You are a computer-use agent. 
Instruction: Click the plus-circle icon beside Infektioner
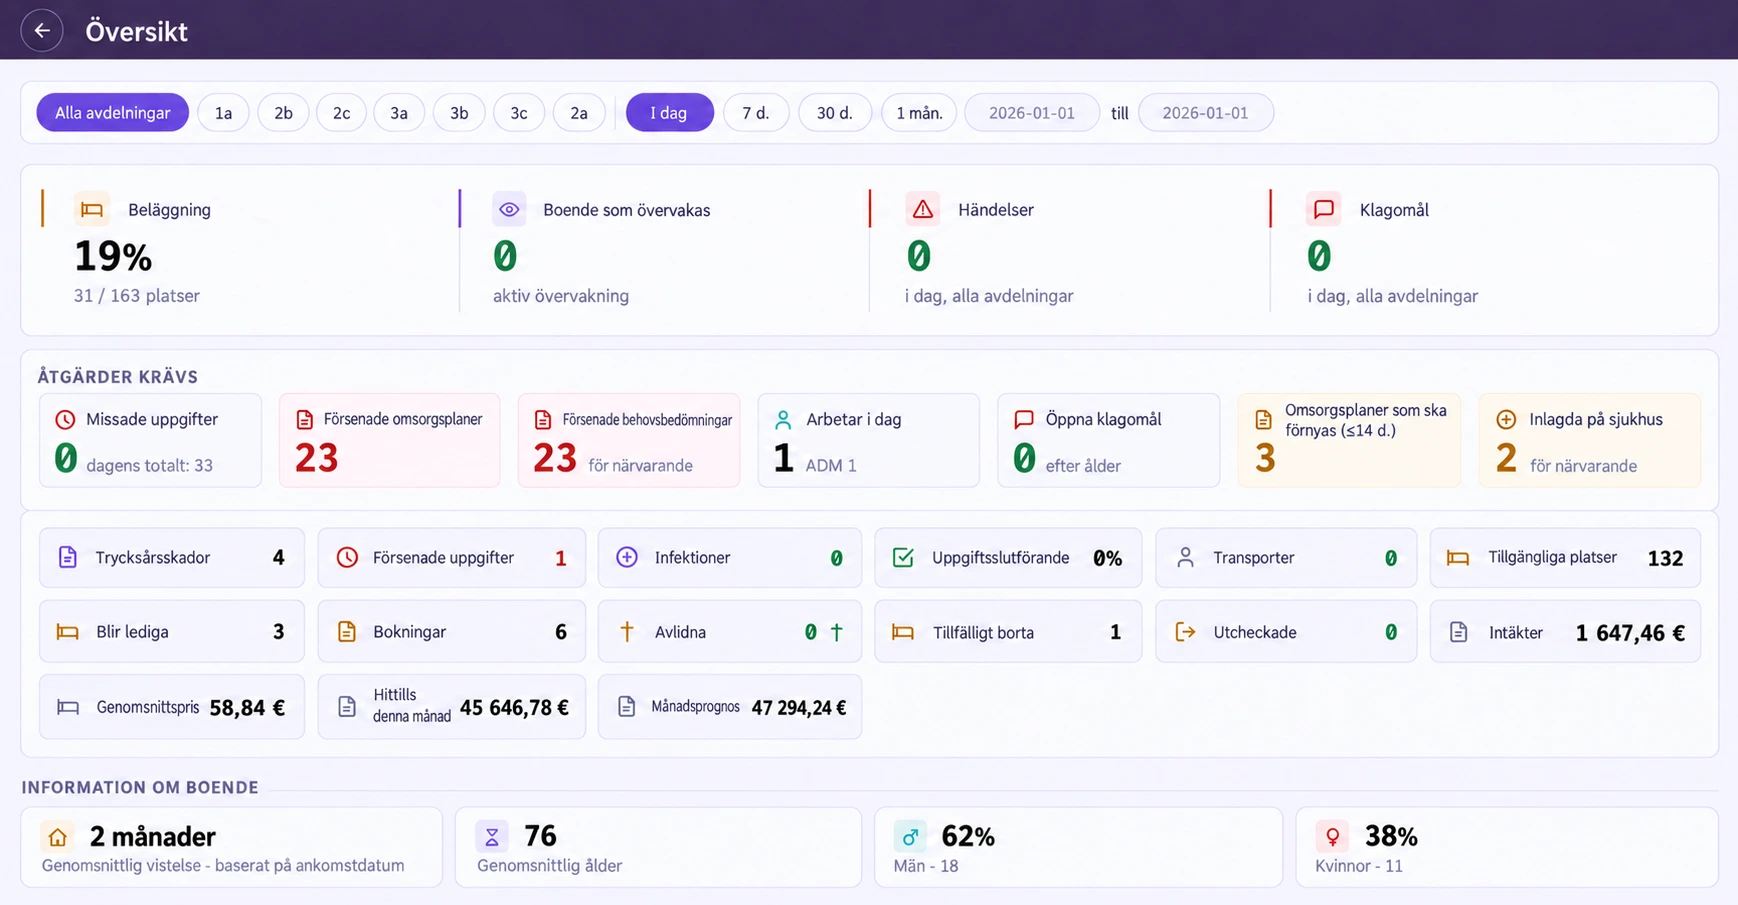tap(627, 557)
